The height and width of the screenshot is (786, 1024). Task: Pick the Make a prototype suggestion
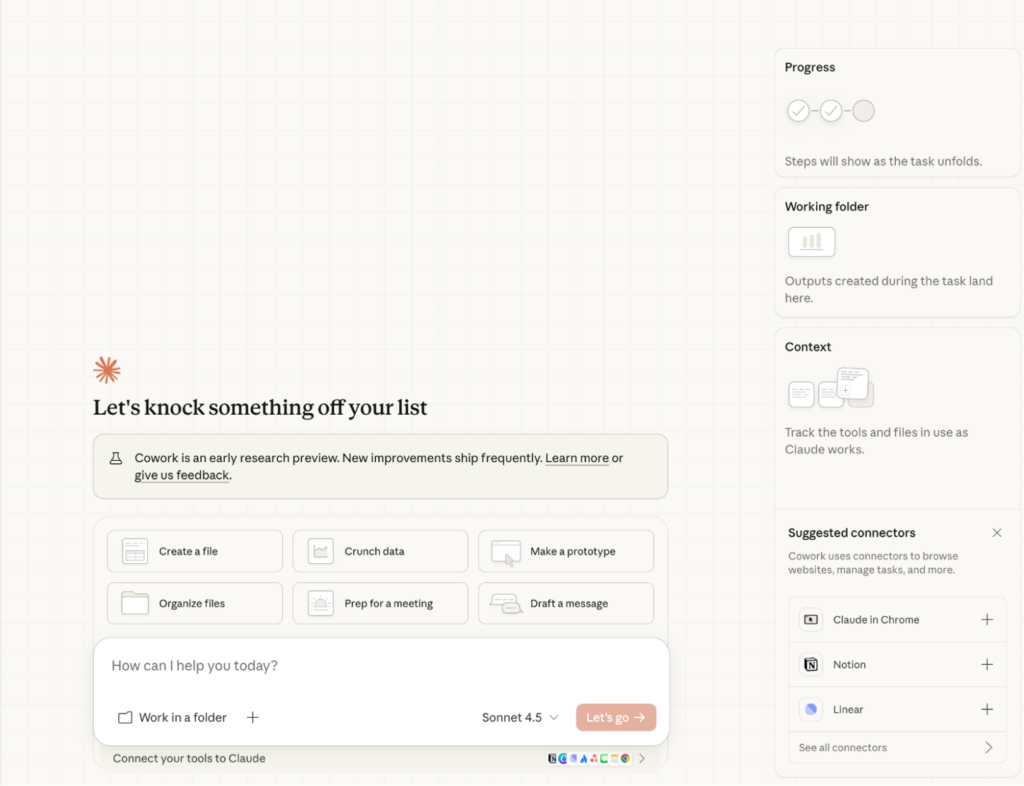[x=566, y=551]
